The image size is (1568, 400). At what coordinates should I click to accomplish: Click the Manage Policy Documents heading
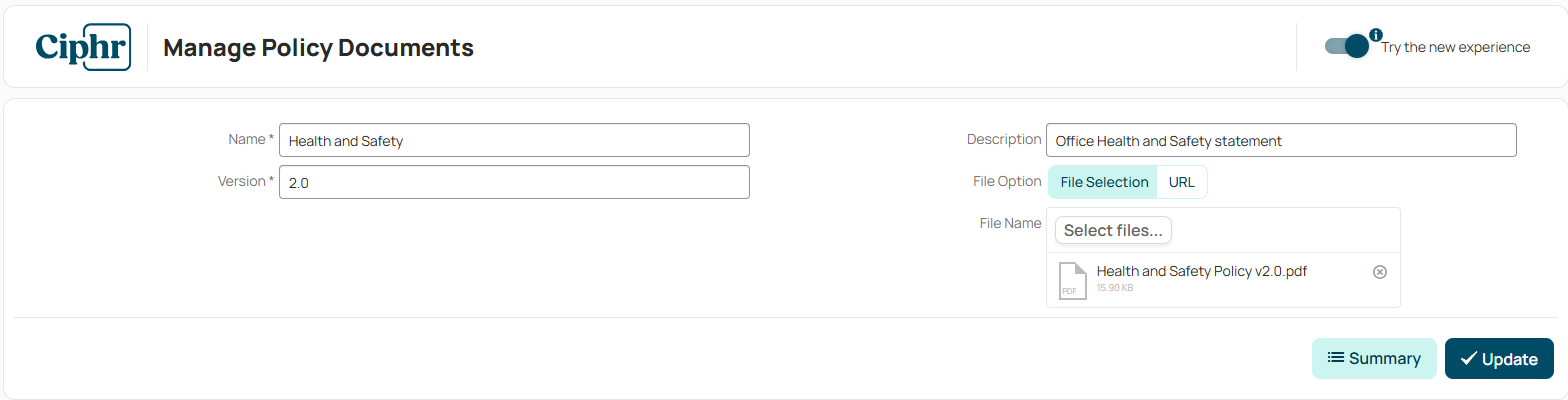click(x=318, y=47)
